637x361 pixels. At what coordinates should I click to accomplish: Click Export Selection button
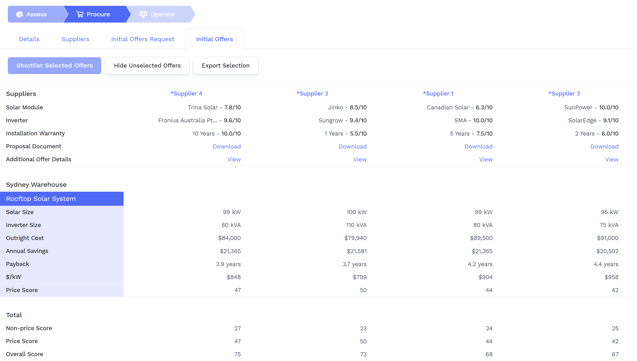coord(225,65)
